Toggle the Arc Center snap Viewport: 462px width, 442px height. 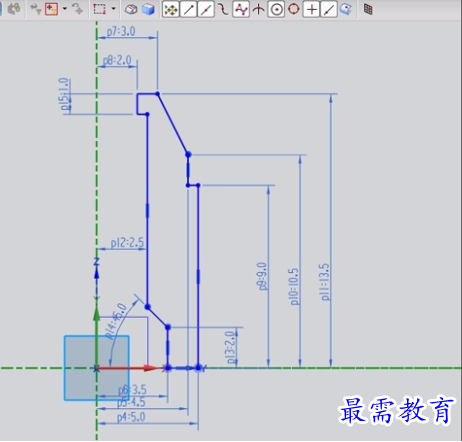pyautogui.click(x=276, y=10)
